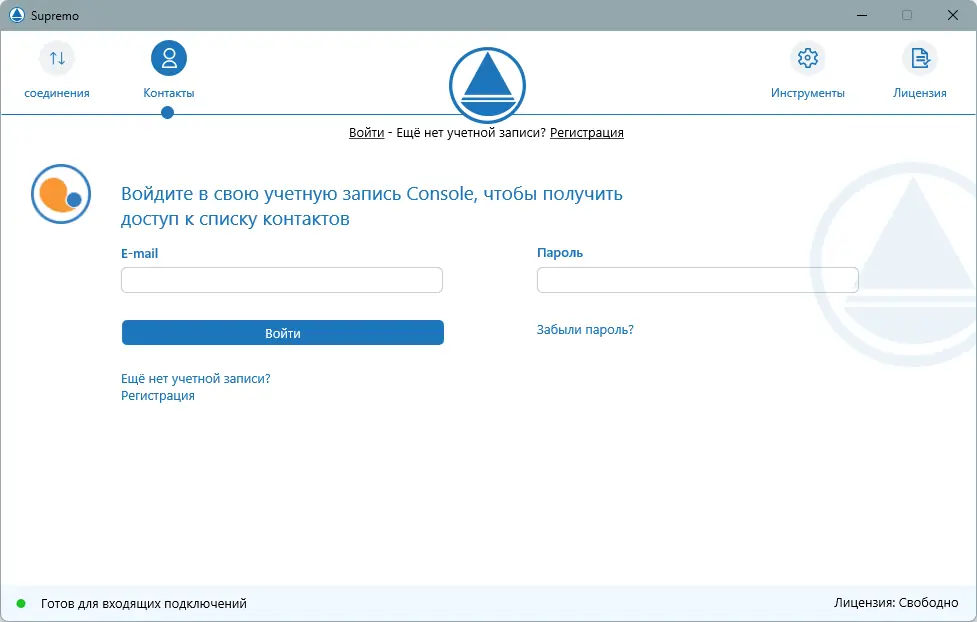Click the central Supremo sail logo

pos(487,85)
